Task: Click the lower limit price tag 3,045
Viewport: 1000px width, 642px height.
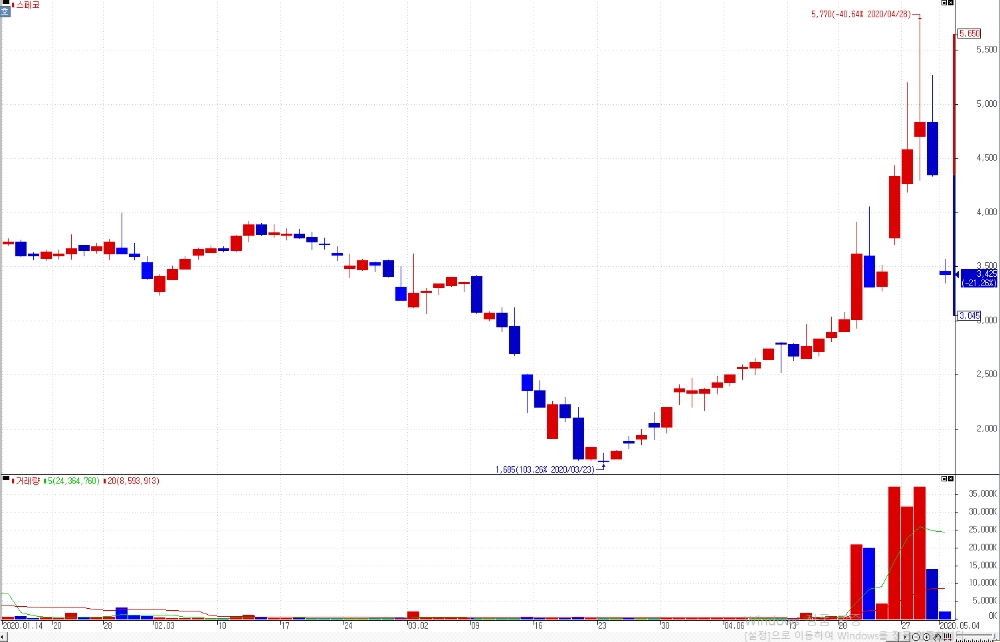Action: (x=969, y=315)
